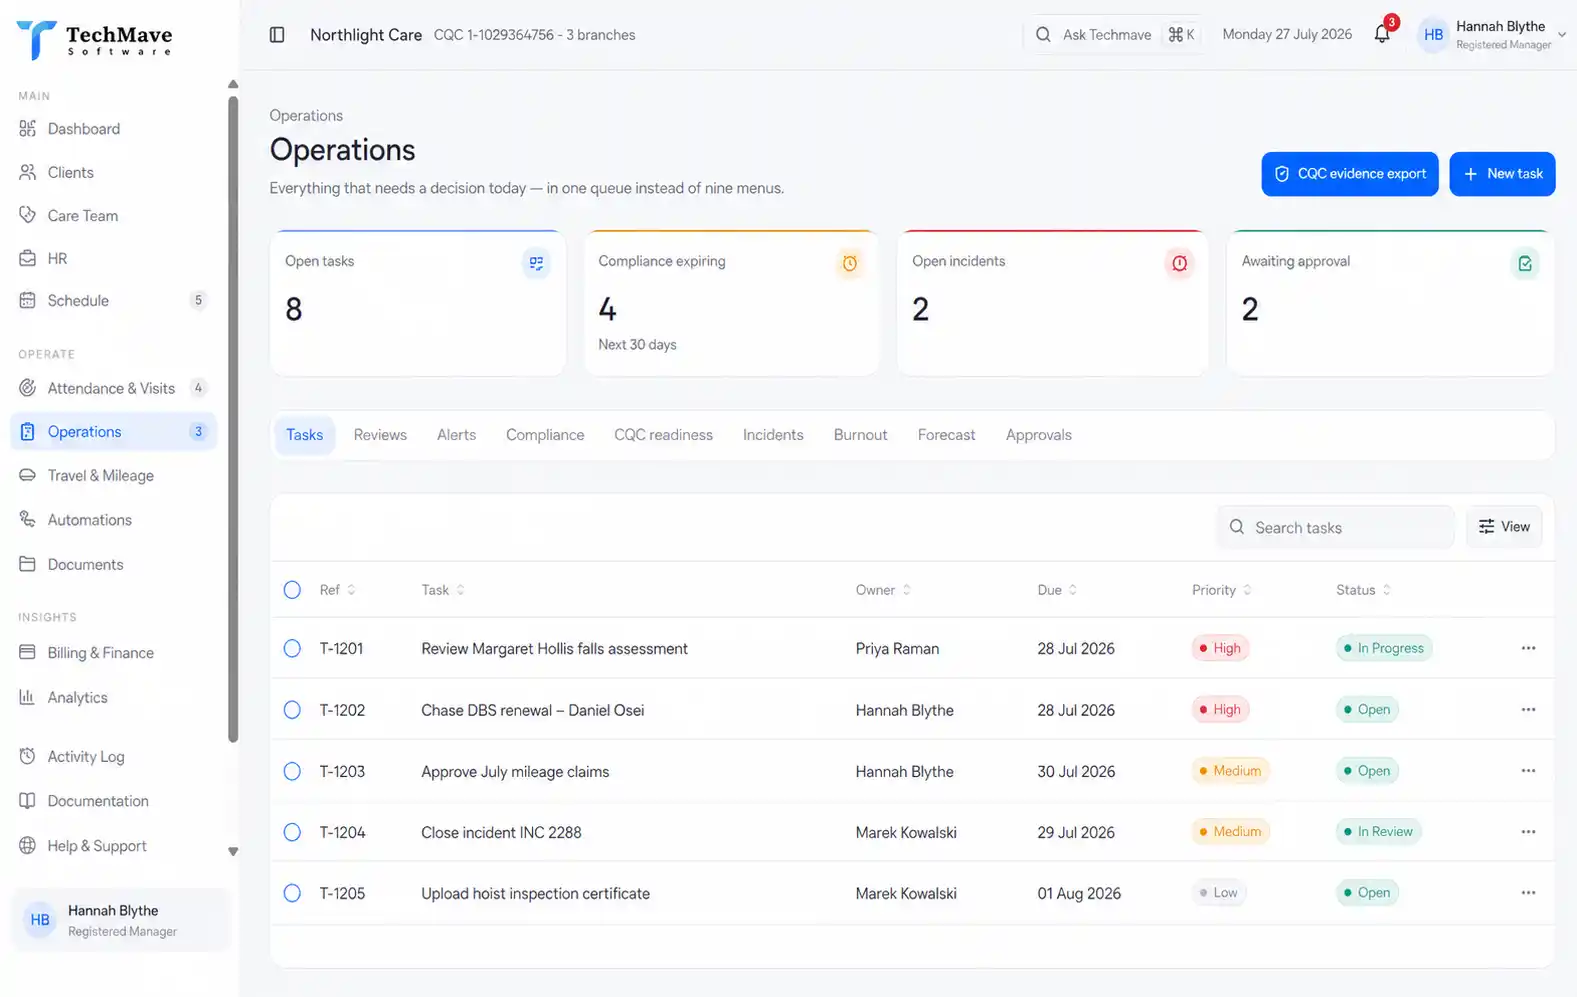Image resolution: width=1577 pixels, height=997 pixels.
Task: Select all tasks with header checkbox
Action: [x=292, y=590]
